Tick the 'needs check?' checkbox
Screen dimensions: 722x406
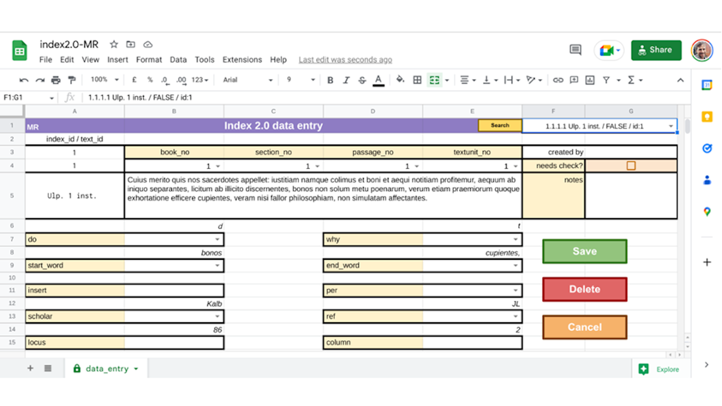[630, 166]
